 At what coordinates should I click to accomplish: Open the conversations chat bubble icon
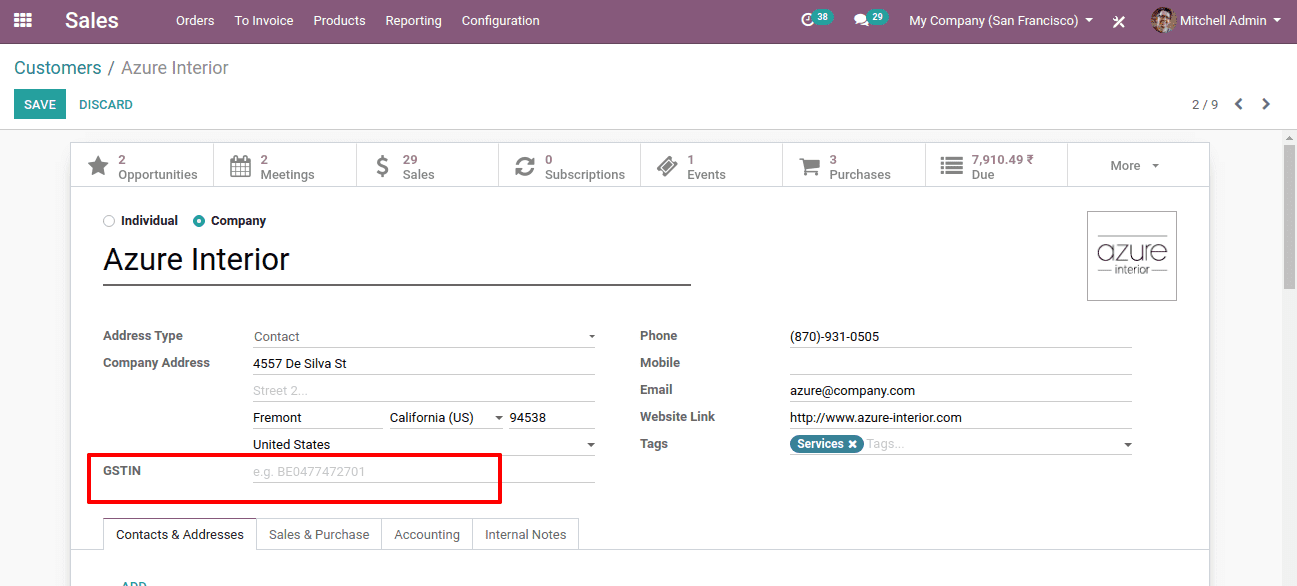[x=861, y=20]
